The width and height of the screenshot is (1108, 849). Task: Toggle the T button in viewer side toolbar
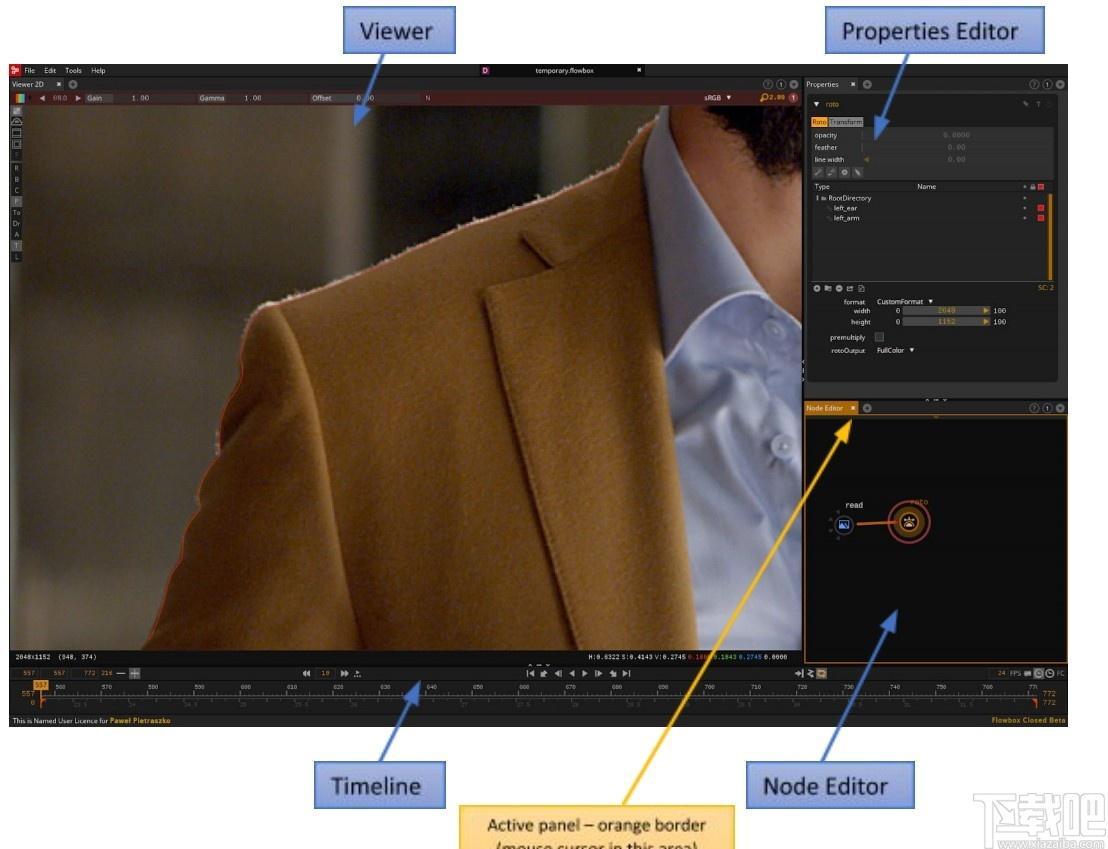[x=17, y=245]
